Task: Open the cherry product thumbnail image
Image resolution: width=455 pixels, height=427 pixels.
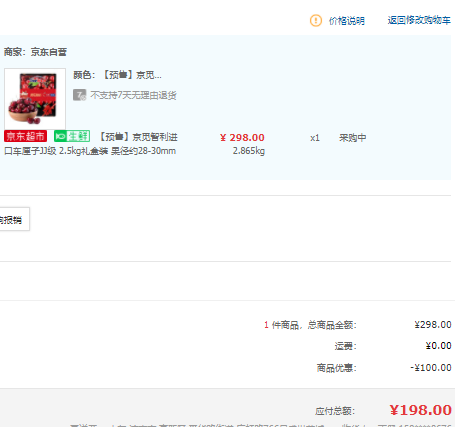Action: pyautogui.click(x=35, y=99)
